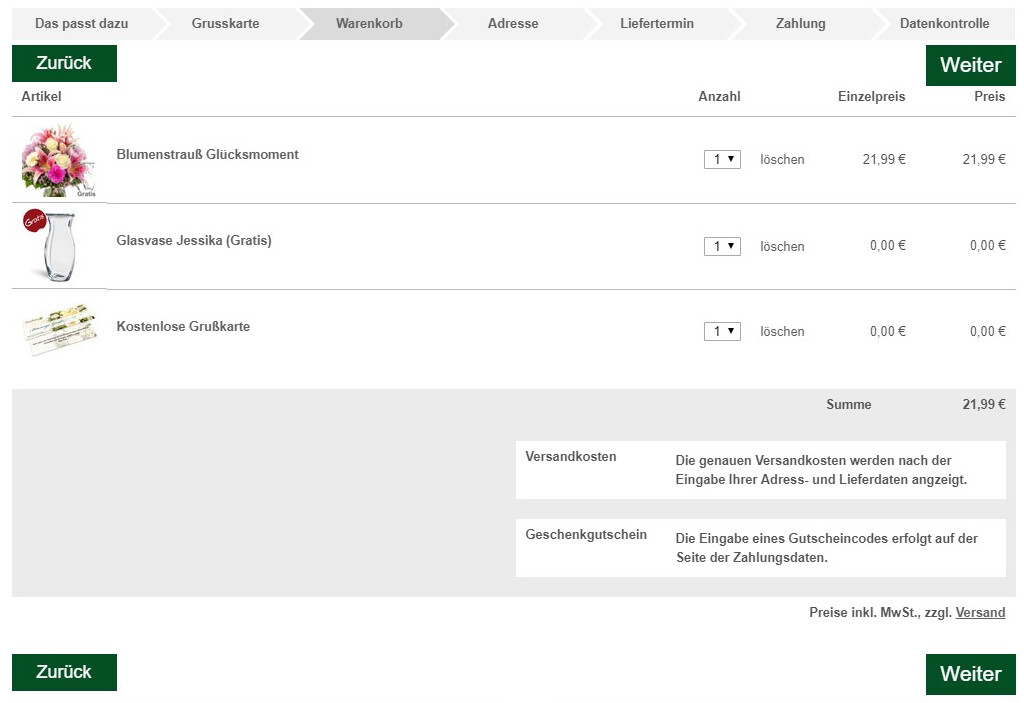Open quantity dropdown for Glasvase Jessika
Screen dimensions: 1024x703
[x=722, y=246]
